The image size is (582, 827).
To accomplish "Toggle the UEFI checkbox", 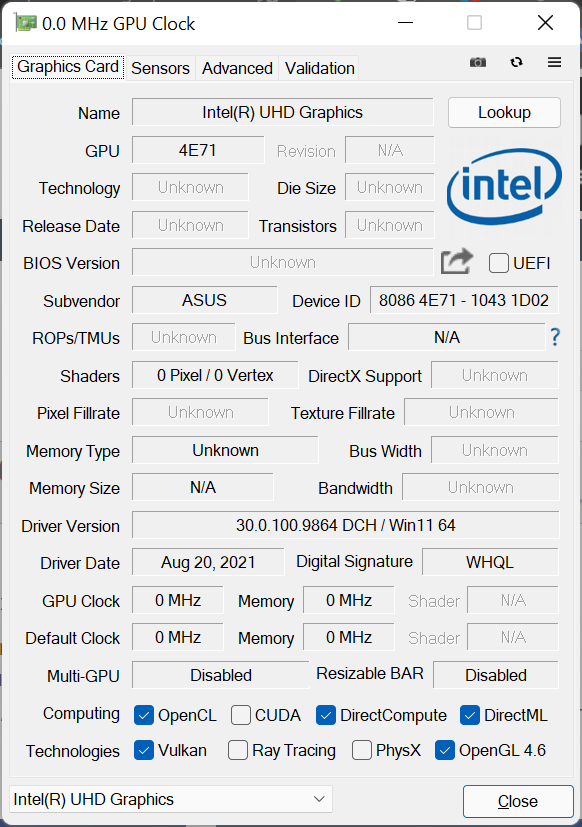I will click(499, 263).
